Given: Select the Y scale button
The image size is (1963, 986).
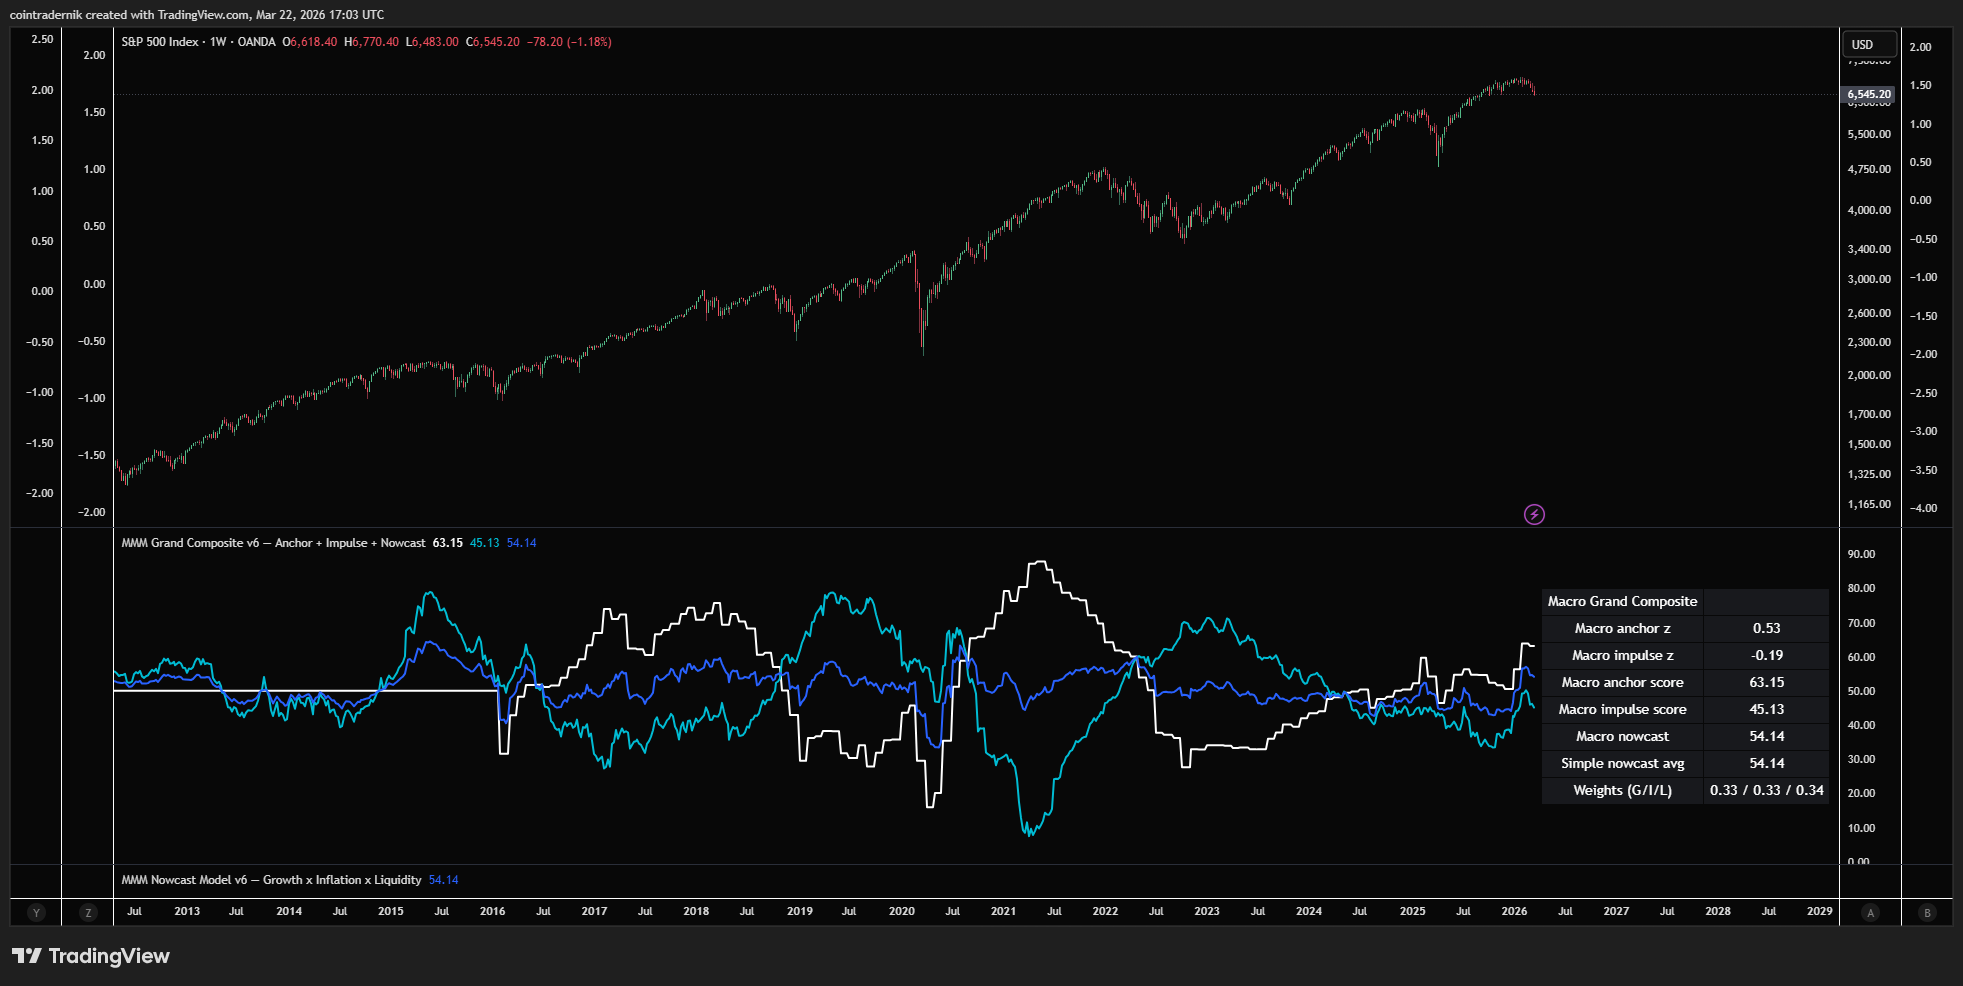Looking at the screenshot, I should coord(36,912).
